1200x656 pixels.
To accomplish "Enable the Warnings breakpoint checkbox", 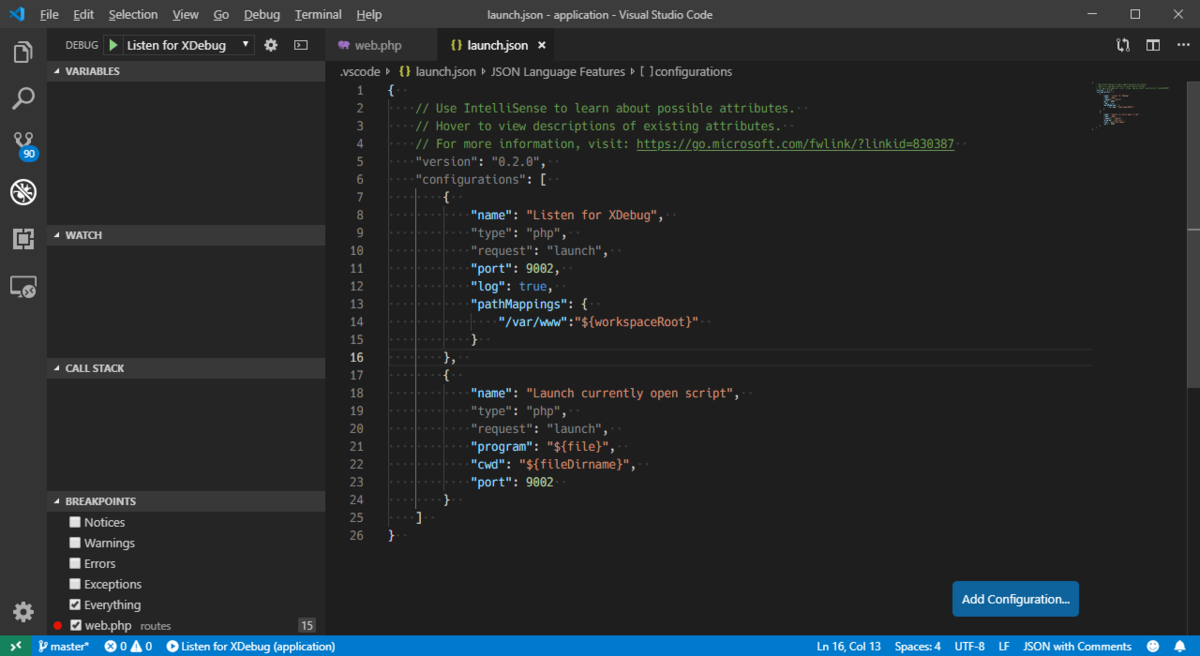I will pos(74,542).
